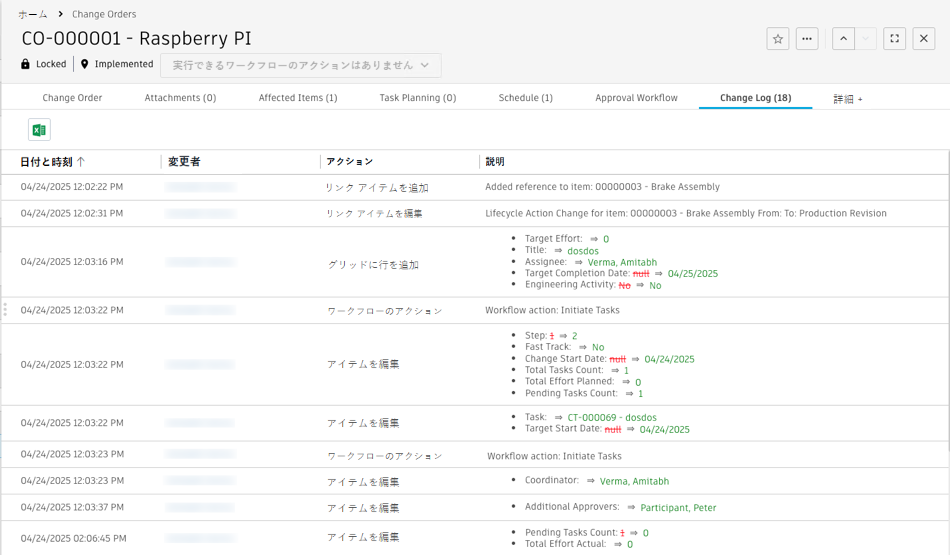950x555 pixels.
Task: Click 'Lifecycle Action Change for item' description
Action: click(686, 213)
